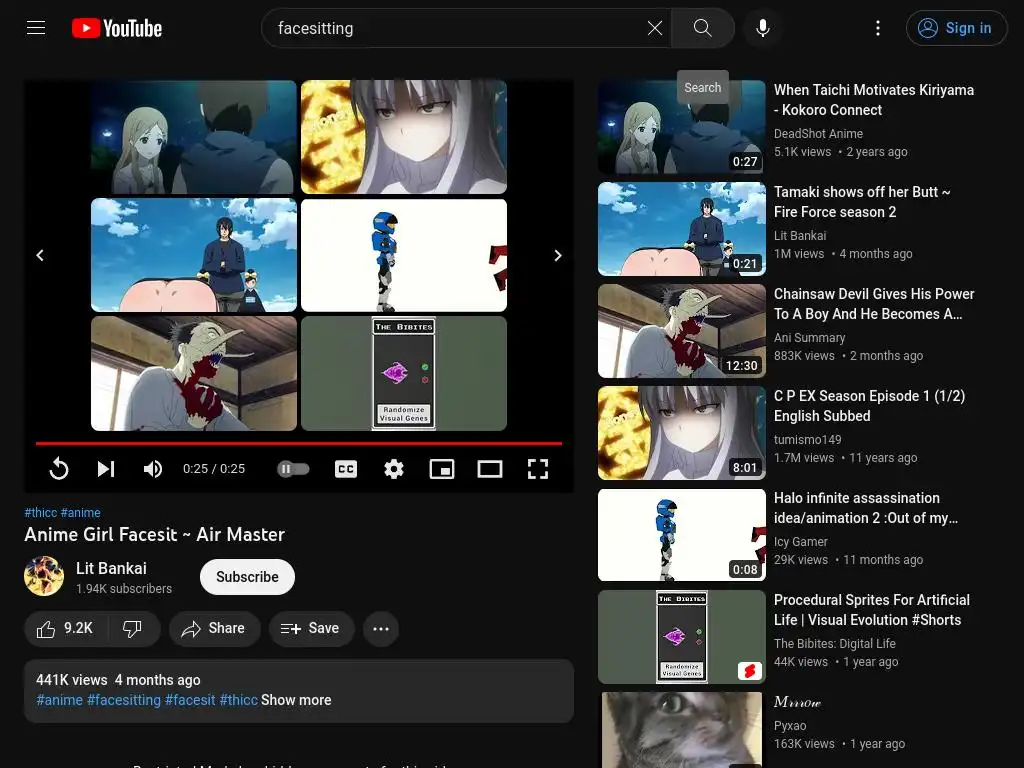Click '441K views 4 months ago' text
The width and height of the screenshot is (1024, 768).
[x=118, y=680]
